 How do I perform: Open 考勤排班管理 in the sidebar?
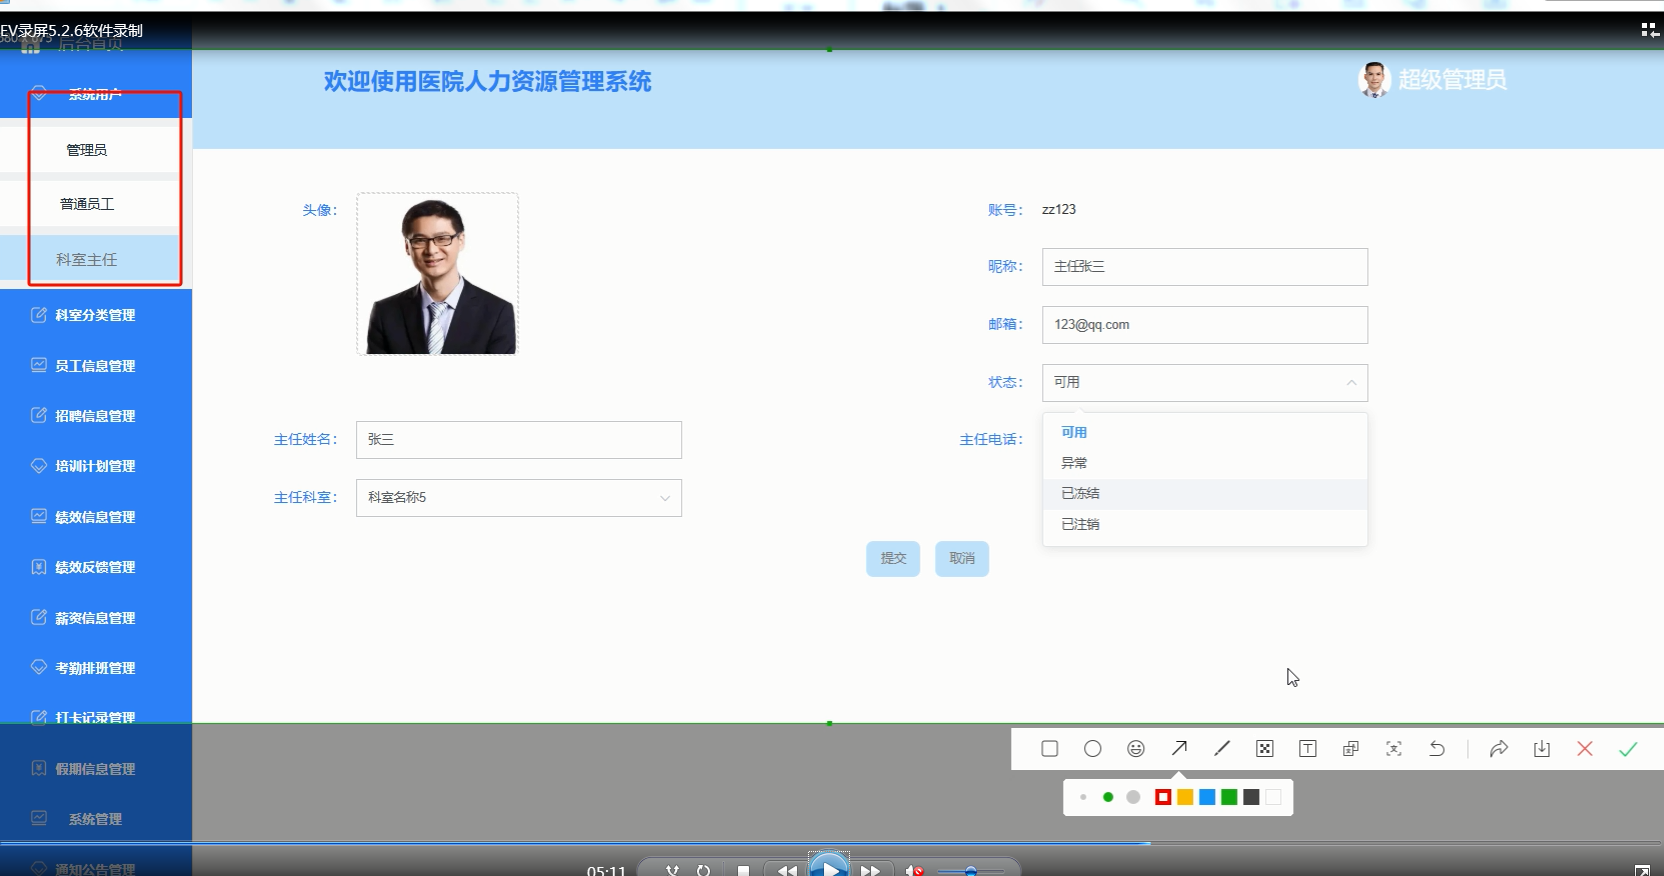96,668
